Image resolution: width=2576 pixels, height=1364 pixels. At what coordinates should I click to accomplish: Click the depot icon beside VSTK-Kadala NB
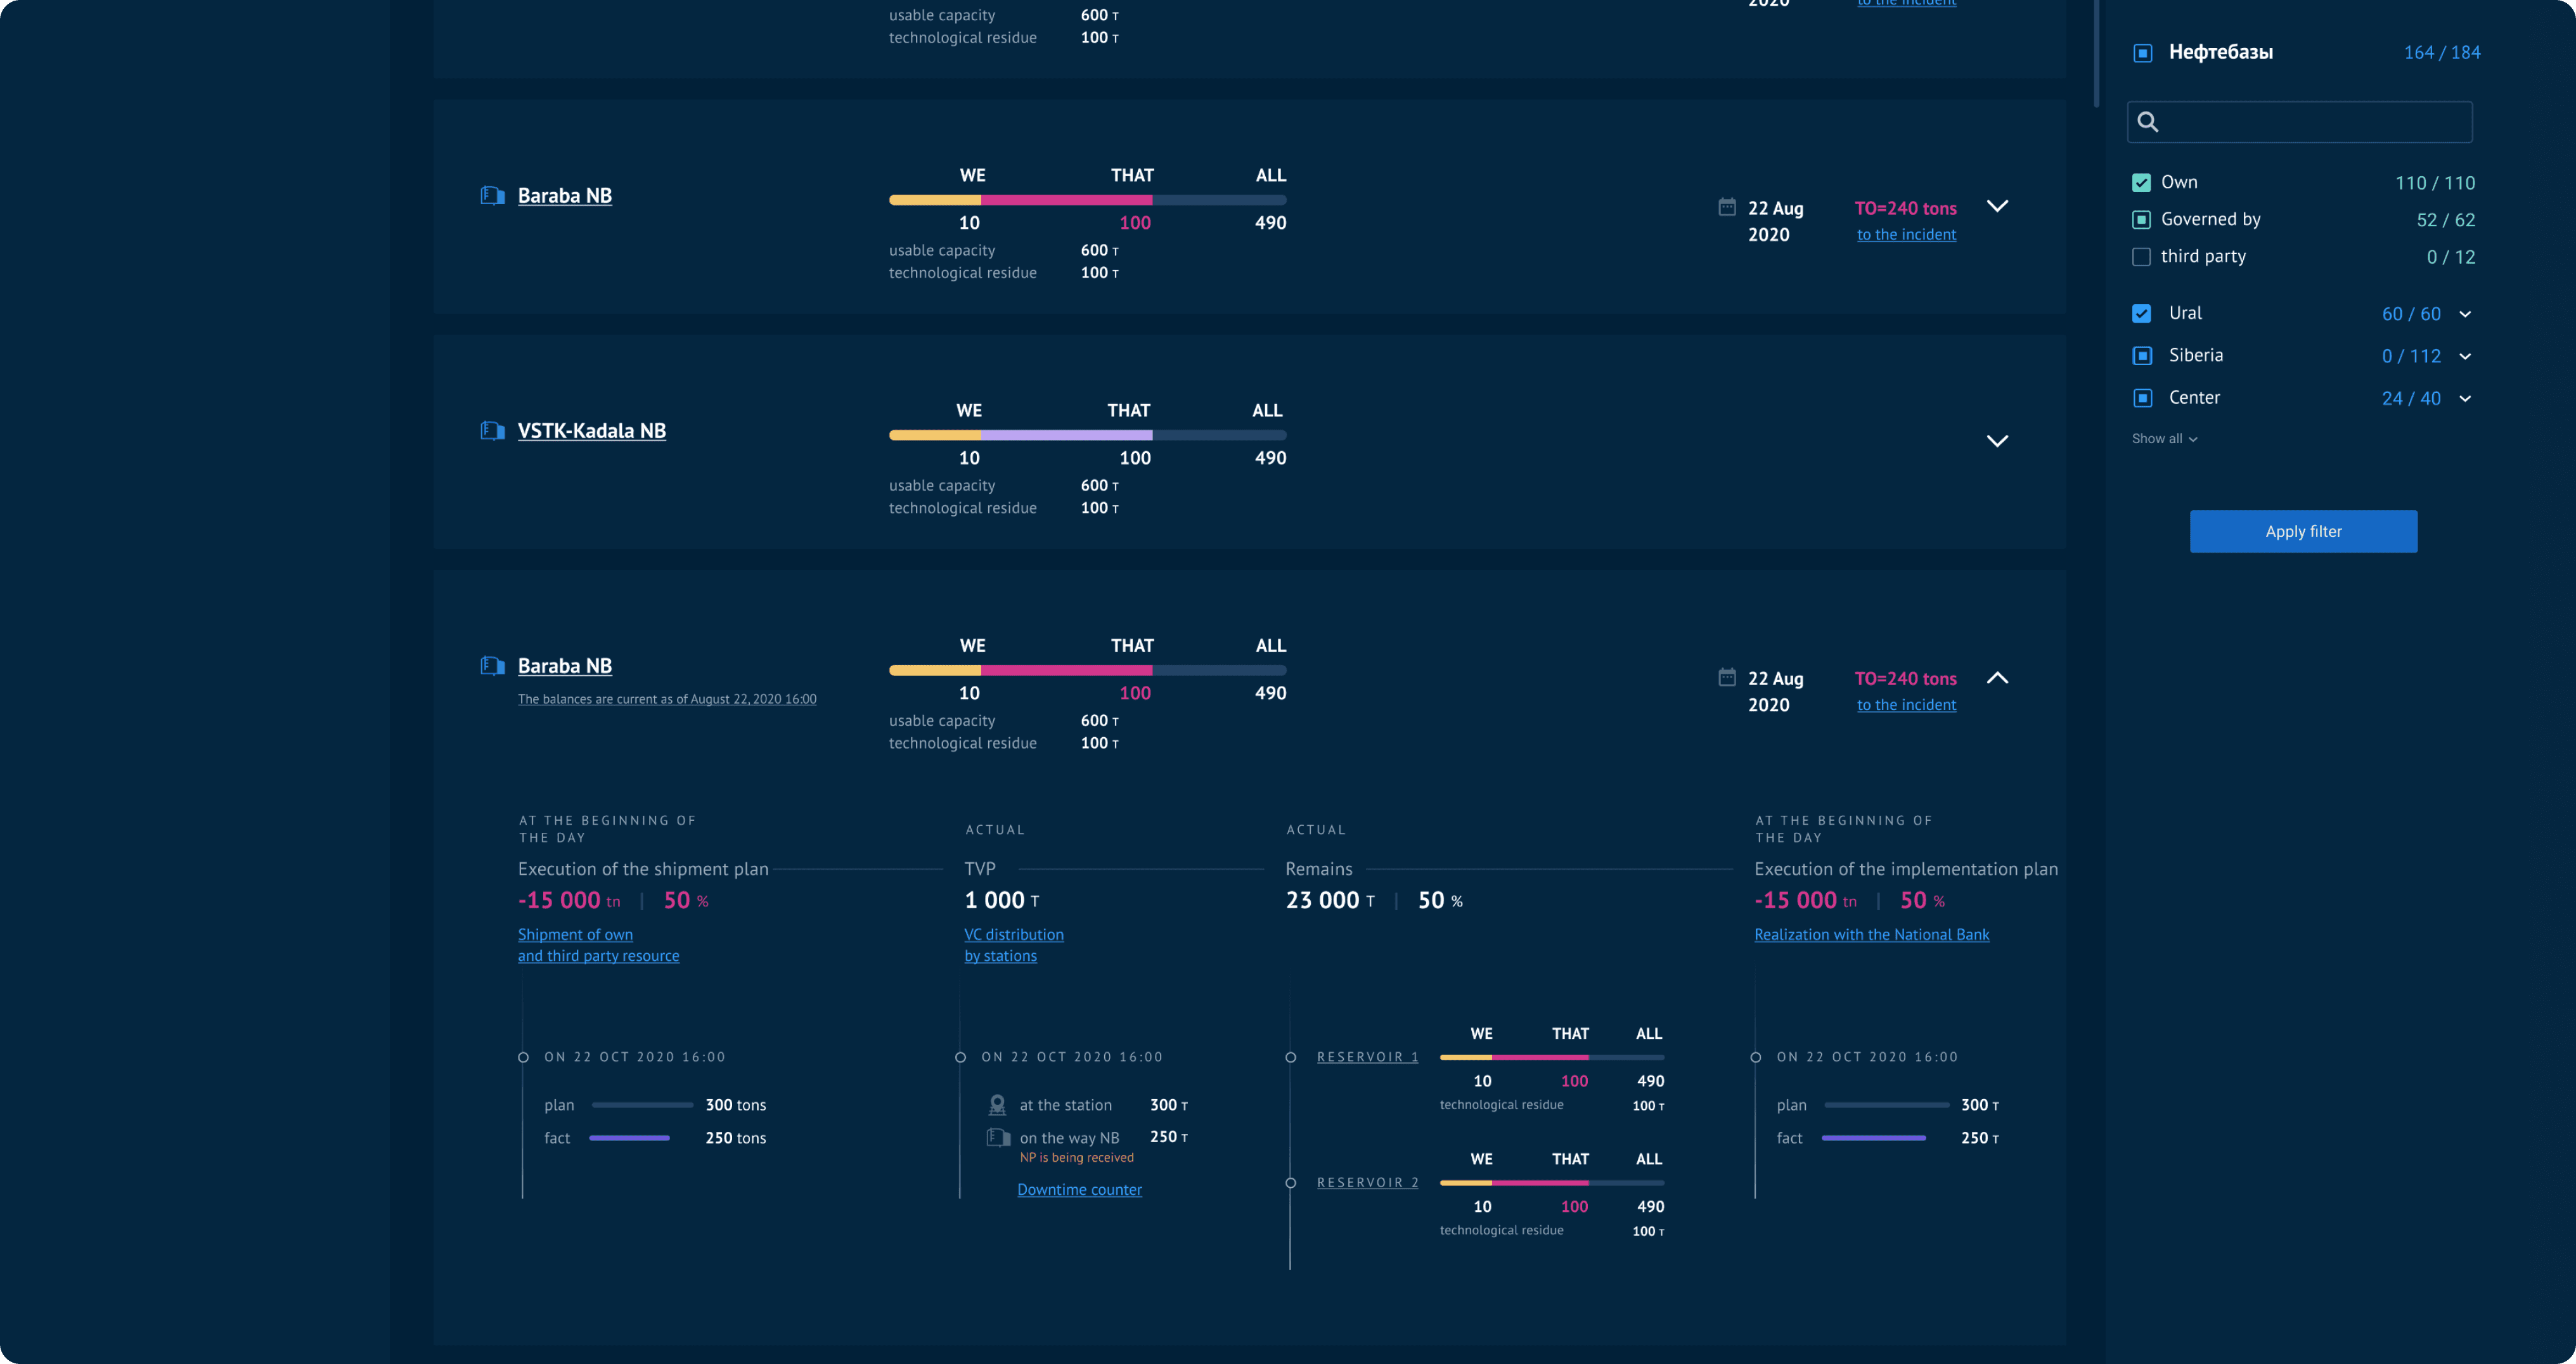pos(492,431)
